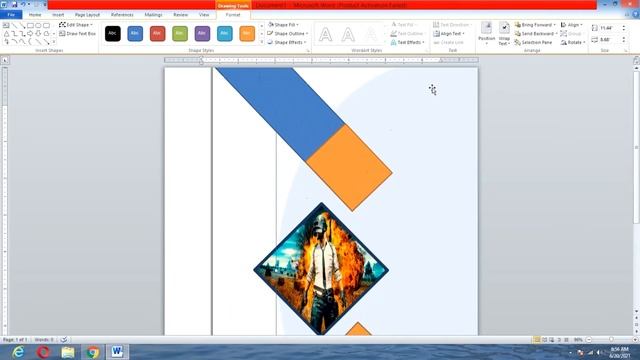Open the Text Effects dropdown

pyautogui.click(x=408, y=42)
